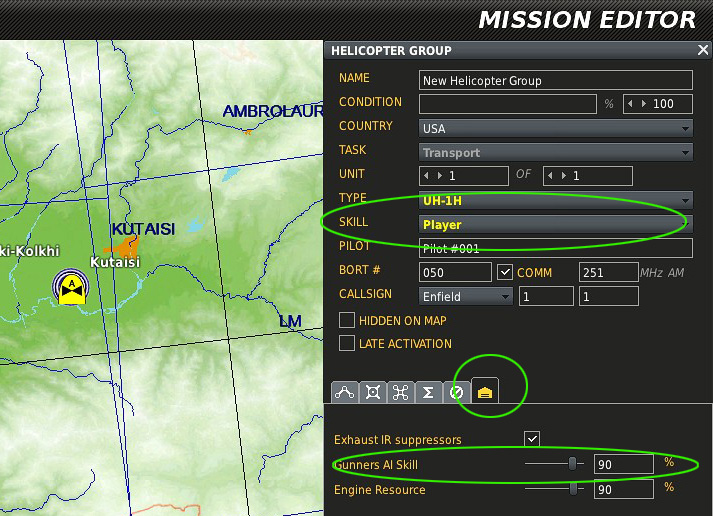
Task: Click the Gunners AI Skill percent field
Action: click(x=623, y=464)
